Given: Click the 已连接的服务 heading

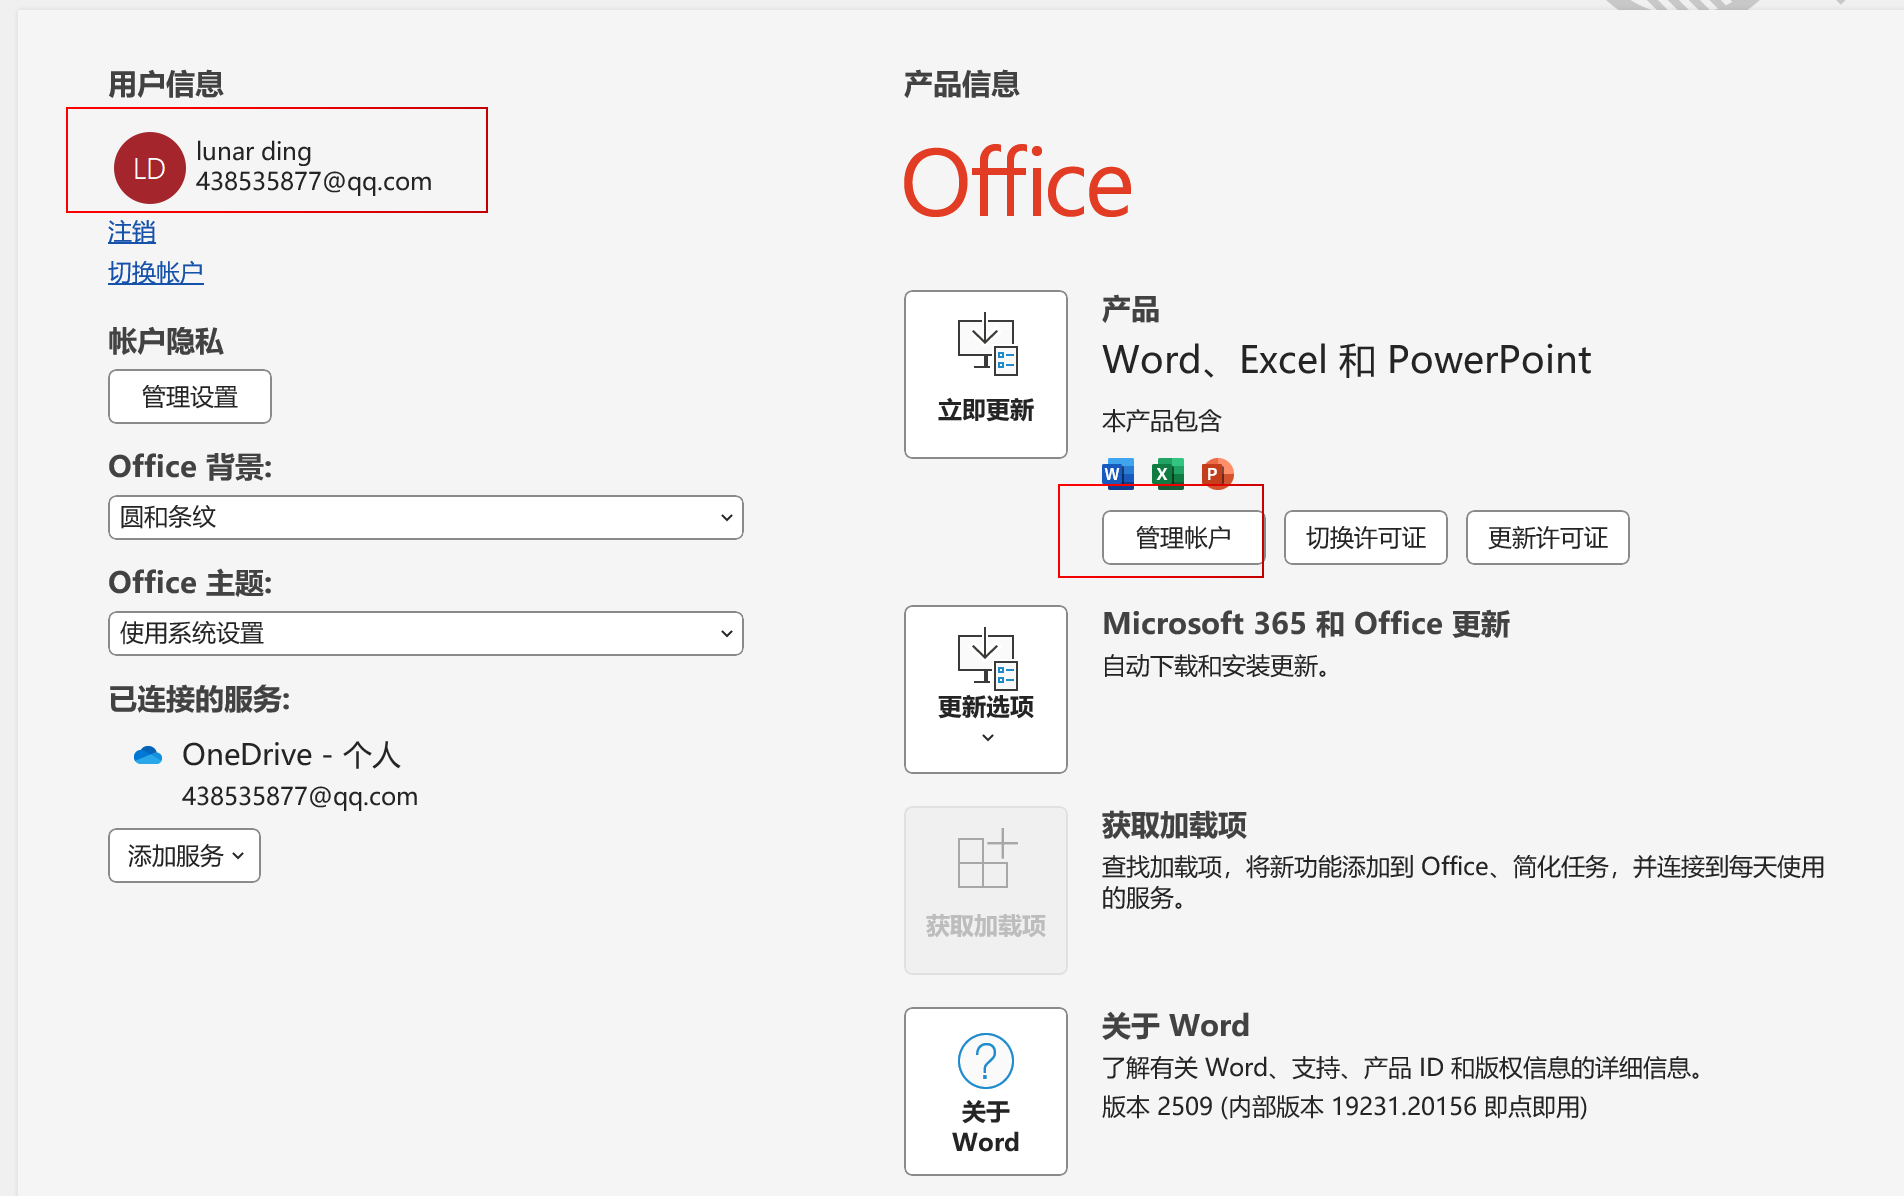Looking at the screenshot, I should (x=199, y=699).
